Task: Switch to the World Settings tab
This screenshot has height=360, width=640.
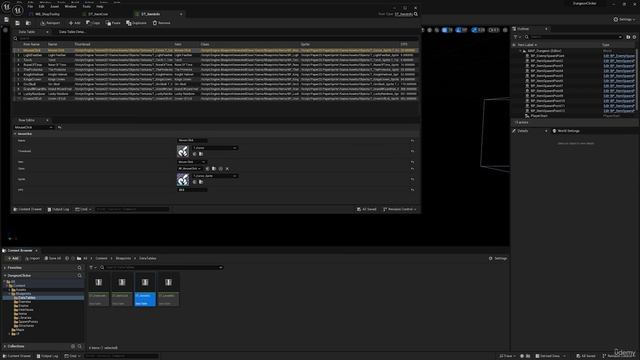Action: [566, 131]
